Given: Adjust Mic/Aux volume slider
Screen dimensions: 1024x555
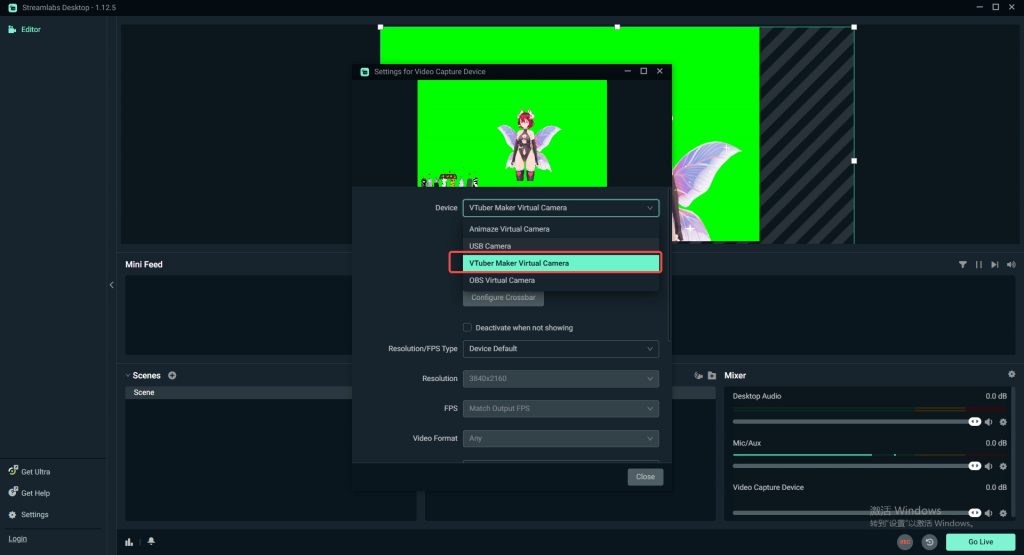Looking at the screenshot, I should (856, 466).
